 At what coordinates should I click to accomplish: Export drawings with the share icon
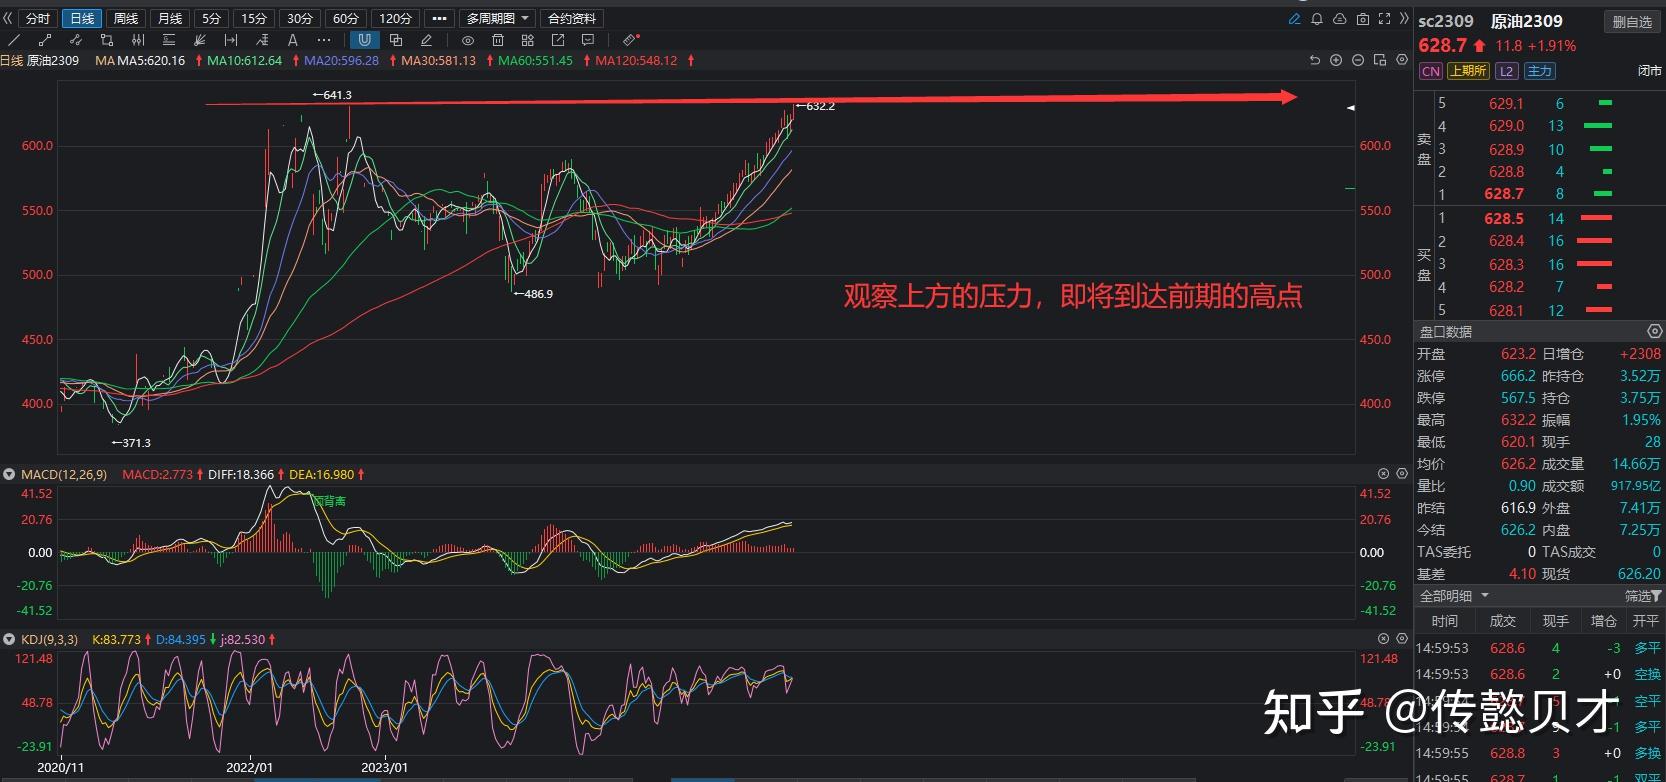558,40
